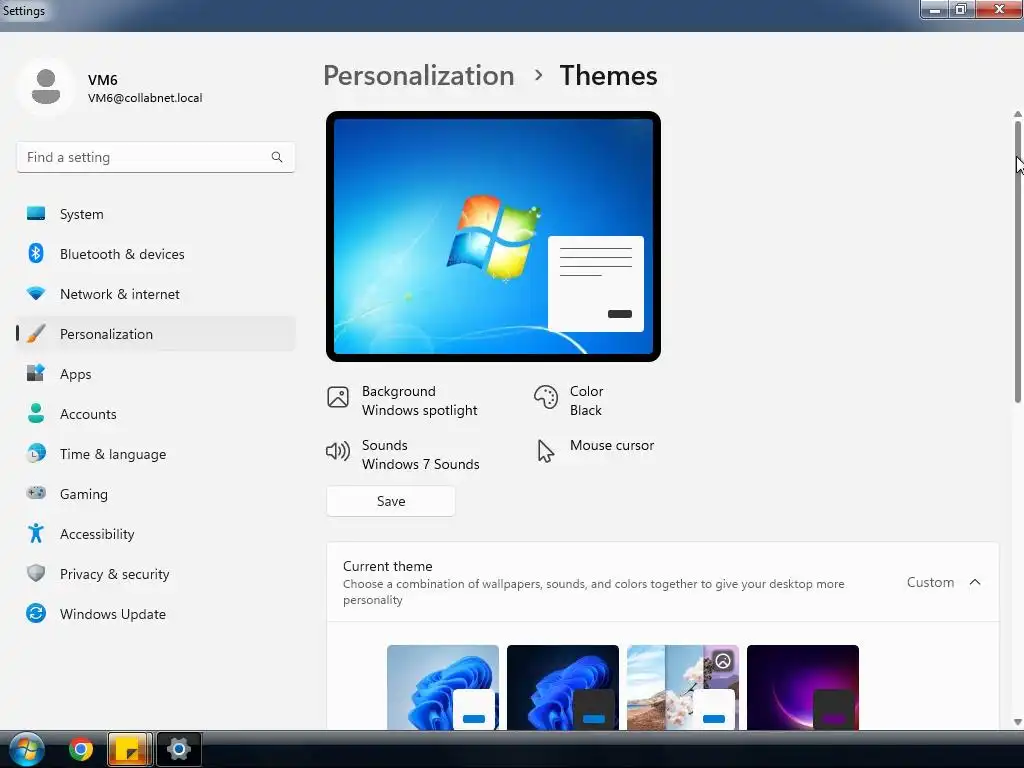
Task: Click the System monitor icon
Action: click(x=36, y=214)
